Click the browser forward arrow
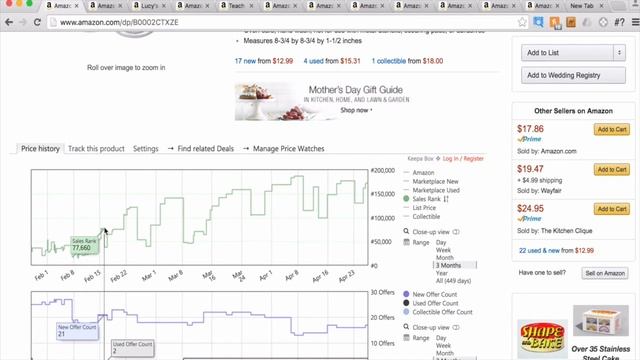The image size is (640, 360). pyautogui.click(x=23, y=22)
